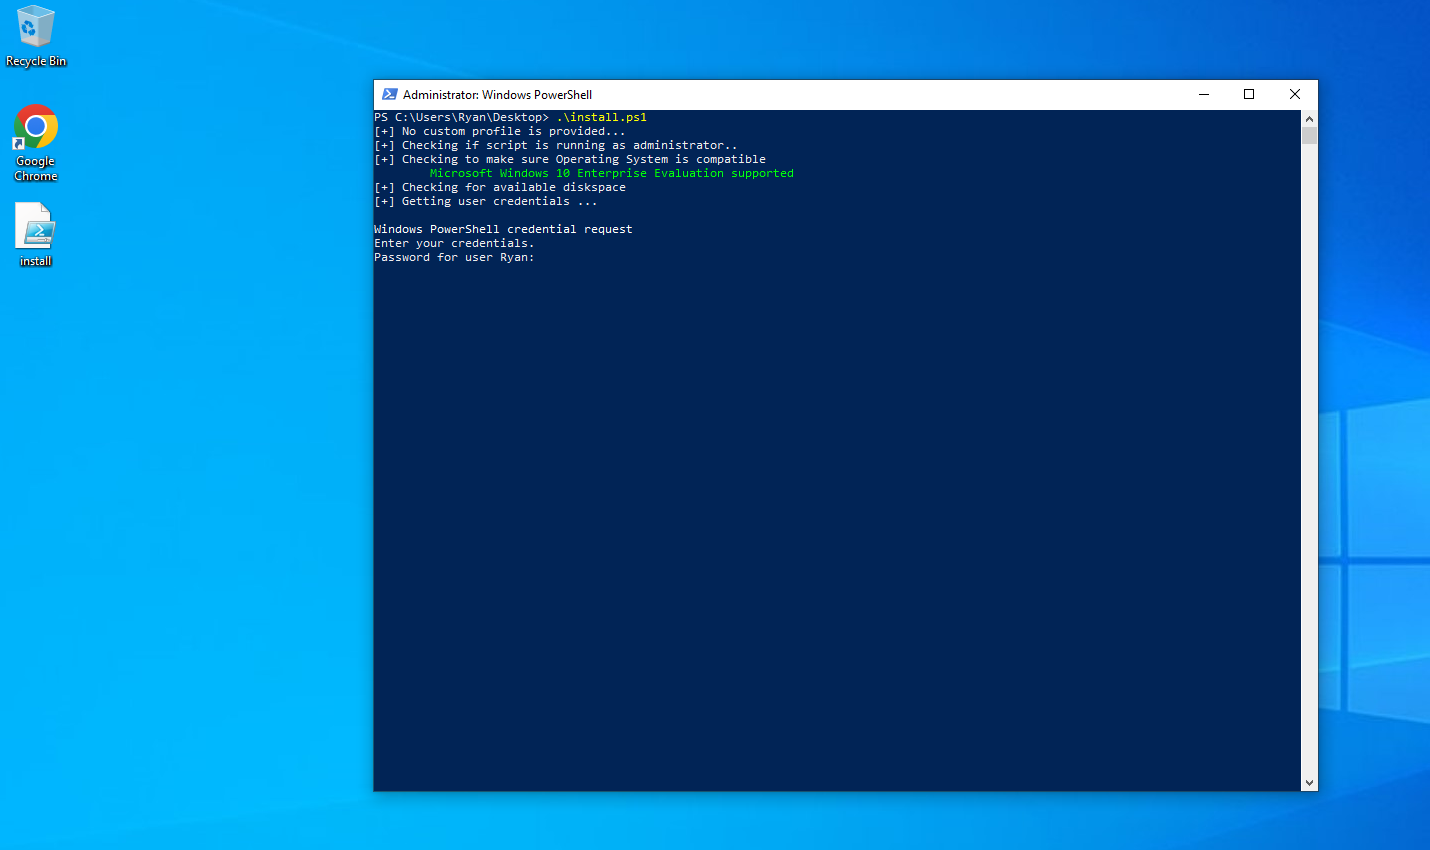Click the PowerShell window system menu icon
1430x850 pixels.
coord(389,94)
